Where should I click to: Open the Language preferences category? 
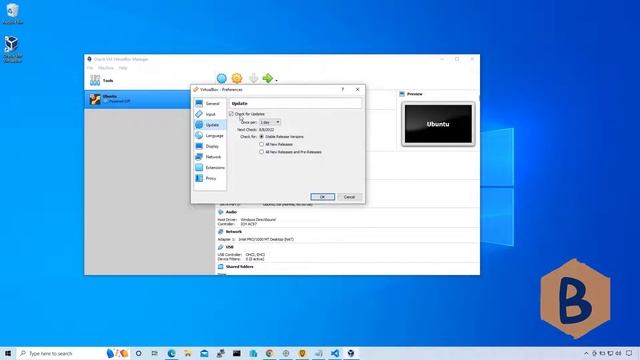210,136
